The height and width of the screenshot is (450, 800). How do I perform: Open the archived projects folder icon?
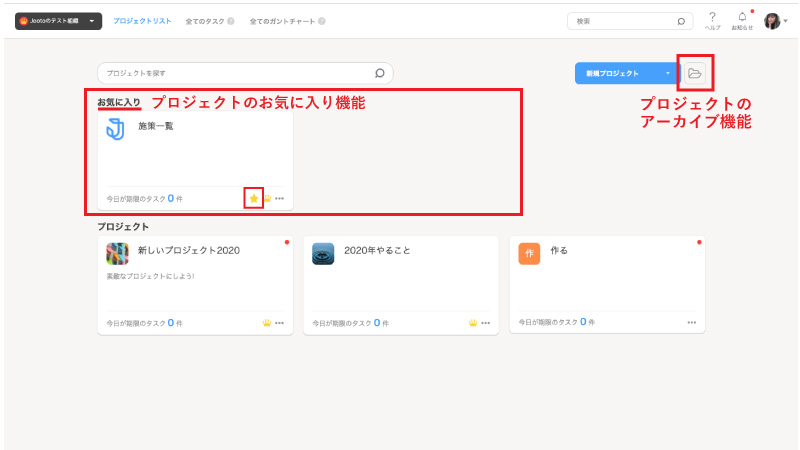tap(695, 73)
